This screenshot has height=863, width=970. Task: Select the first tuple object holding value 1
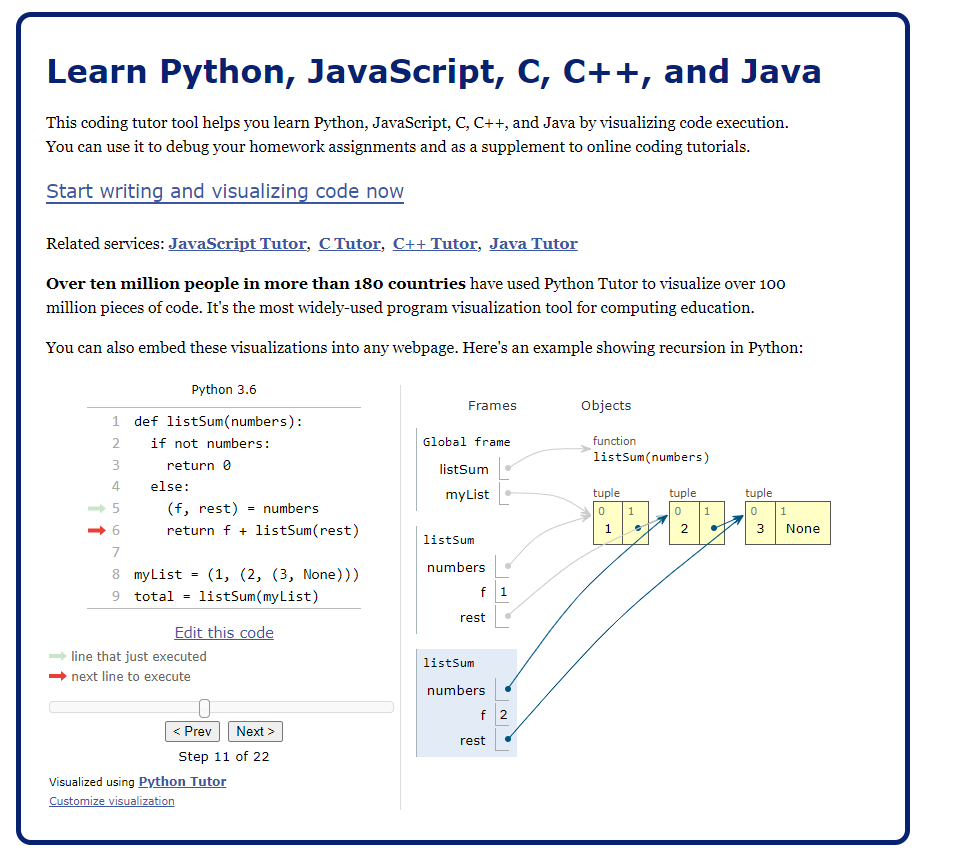(x=620, y=523)
